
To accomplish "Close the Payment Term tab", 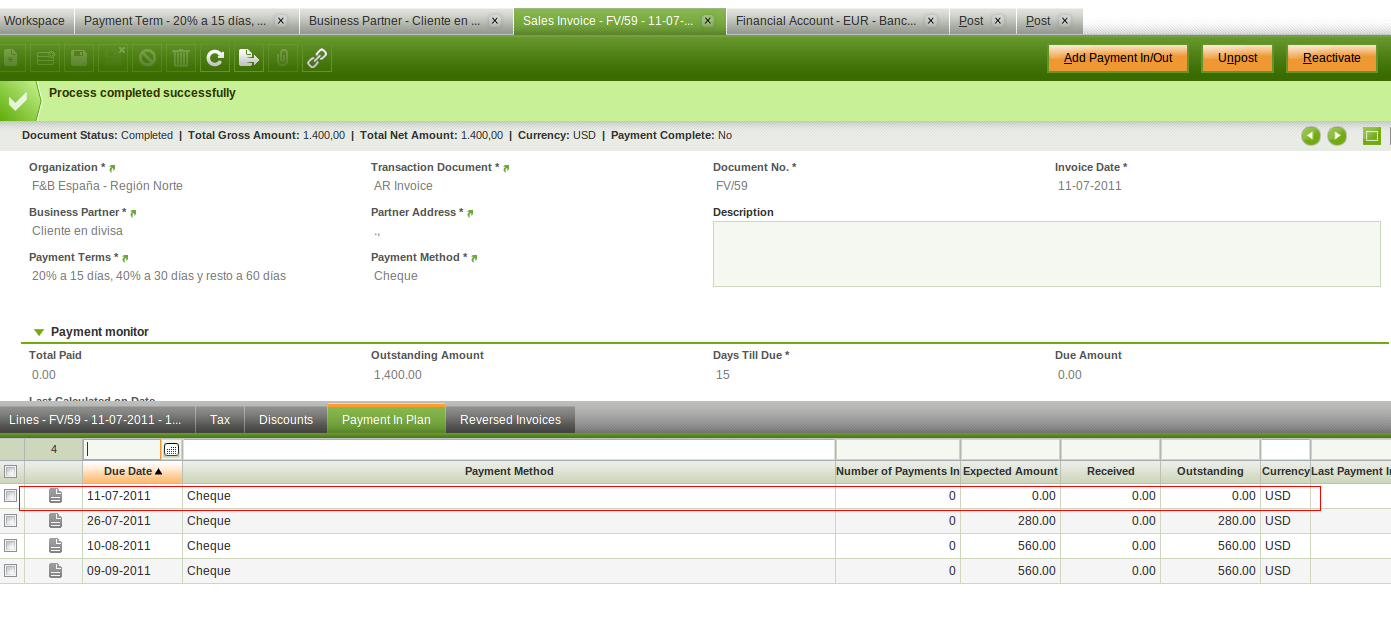I will (280, 20).
